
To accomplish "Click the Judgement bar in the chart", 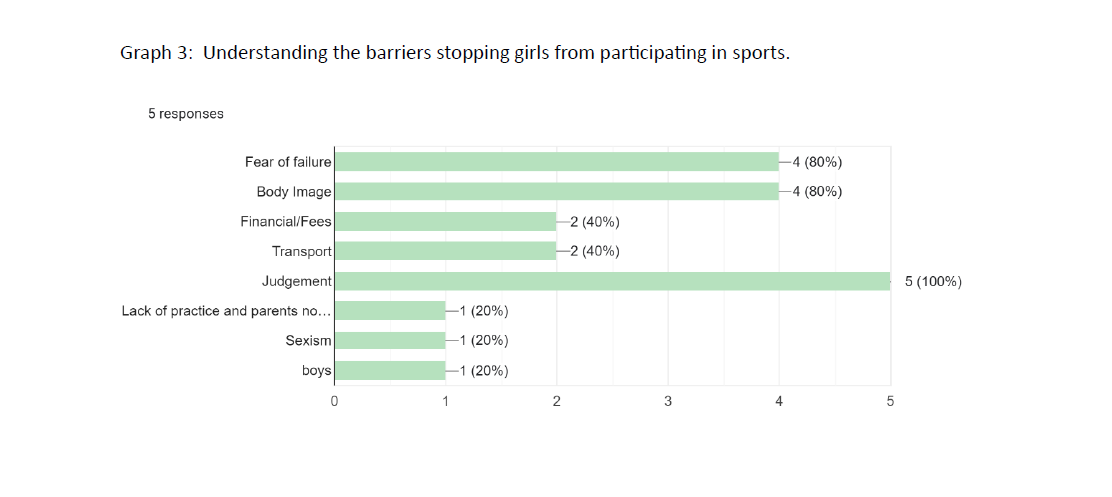I will (x=611, y=281).
